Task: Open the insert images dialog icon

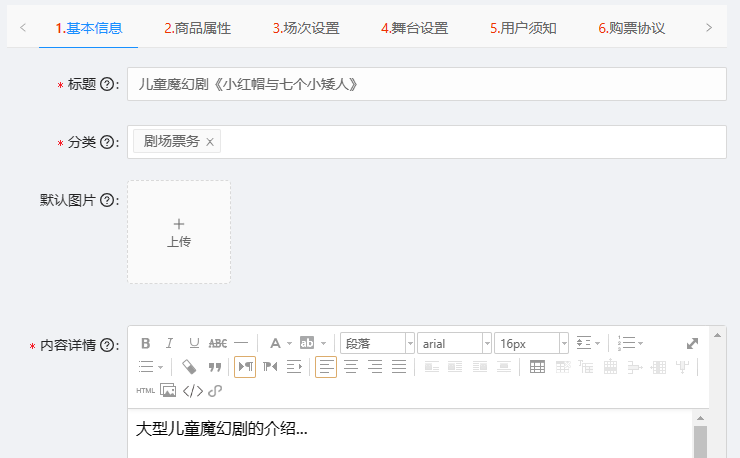Action: (x=168, y=390)
